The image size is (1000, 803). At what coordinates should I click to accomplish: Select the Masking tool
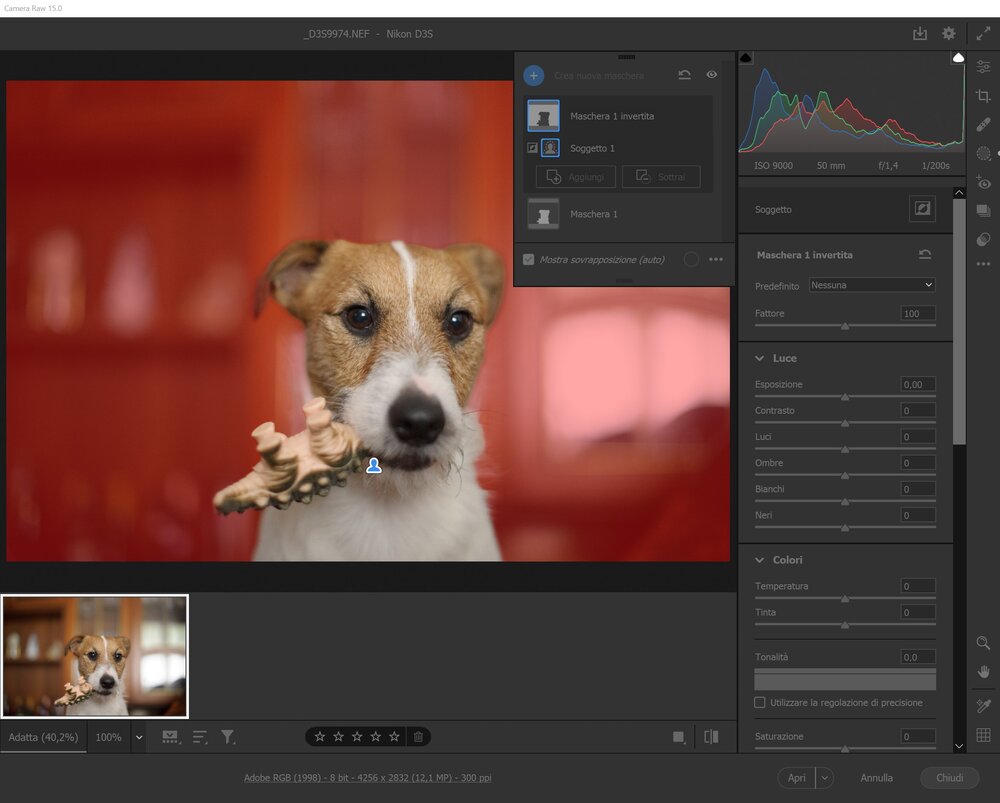coord(983,153)
